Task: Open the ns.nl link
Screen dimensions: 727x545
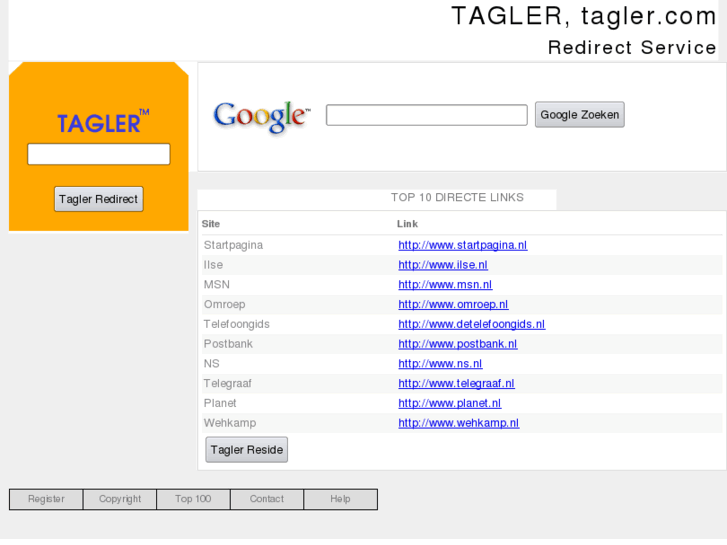Action: coord(440,364)
